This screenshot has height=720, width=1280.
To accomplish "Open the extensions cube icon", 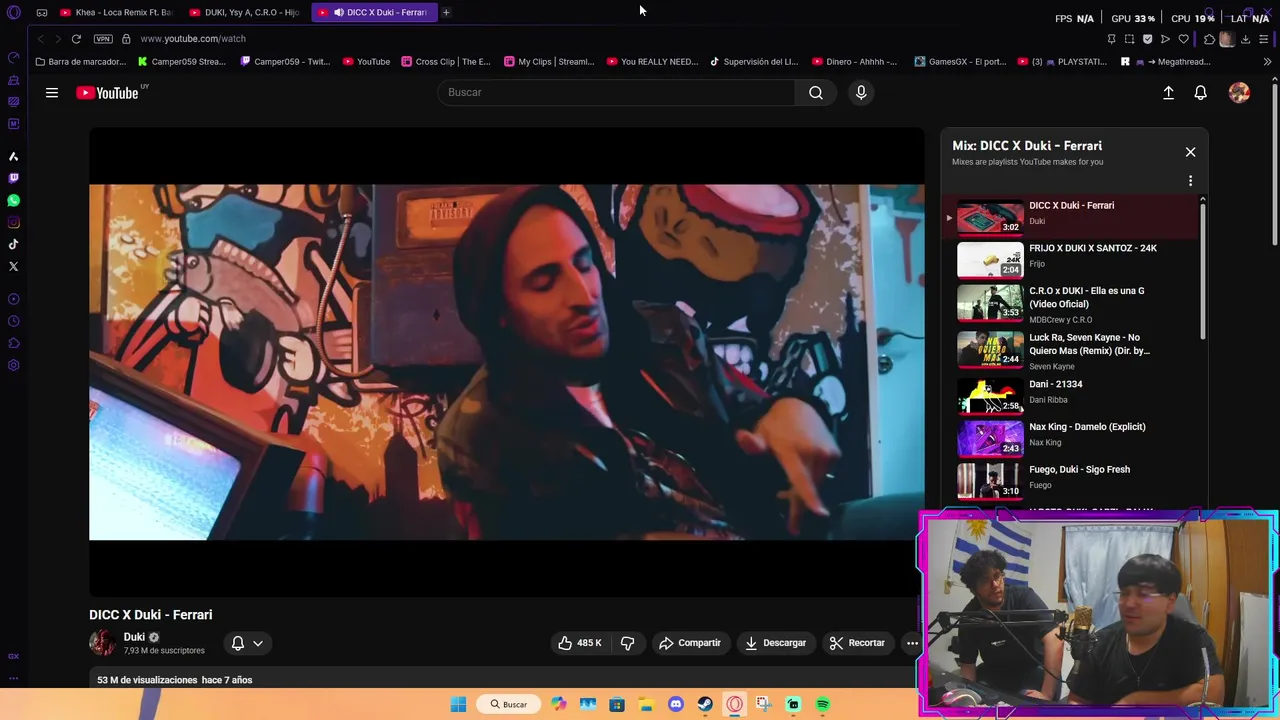I will point(1209,39).
